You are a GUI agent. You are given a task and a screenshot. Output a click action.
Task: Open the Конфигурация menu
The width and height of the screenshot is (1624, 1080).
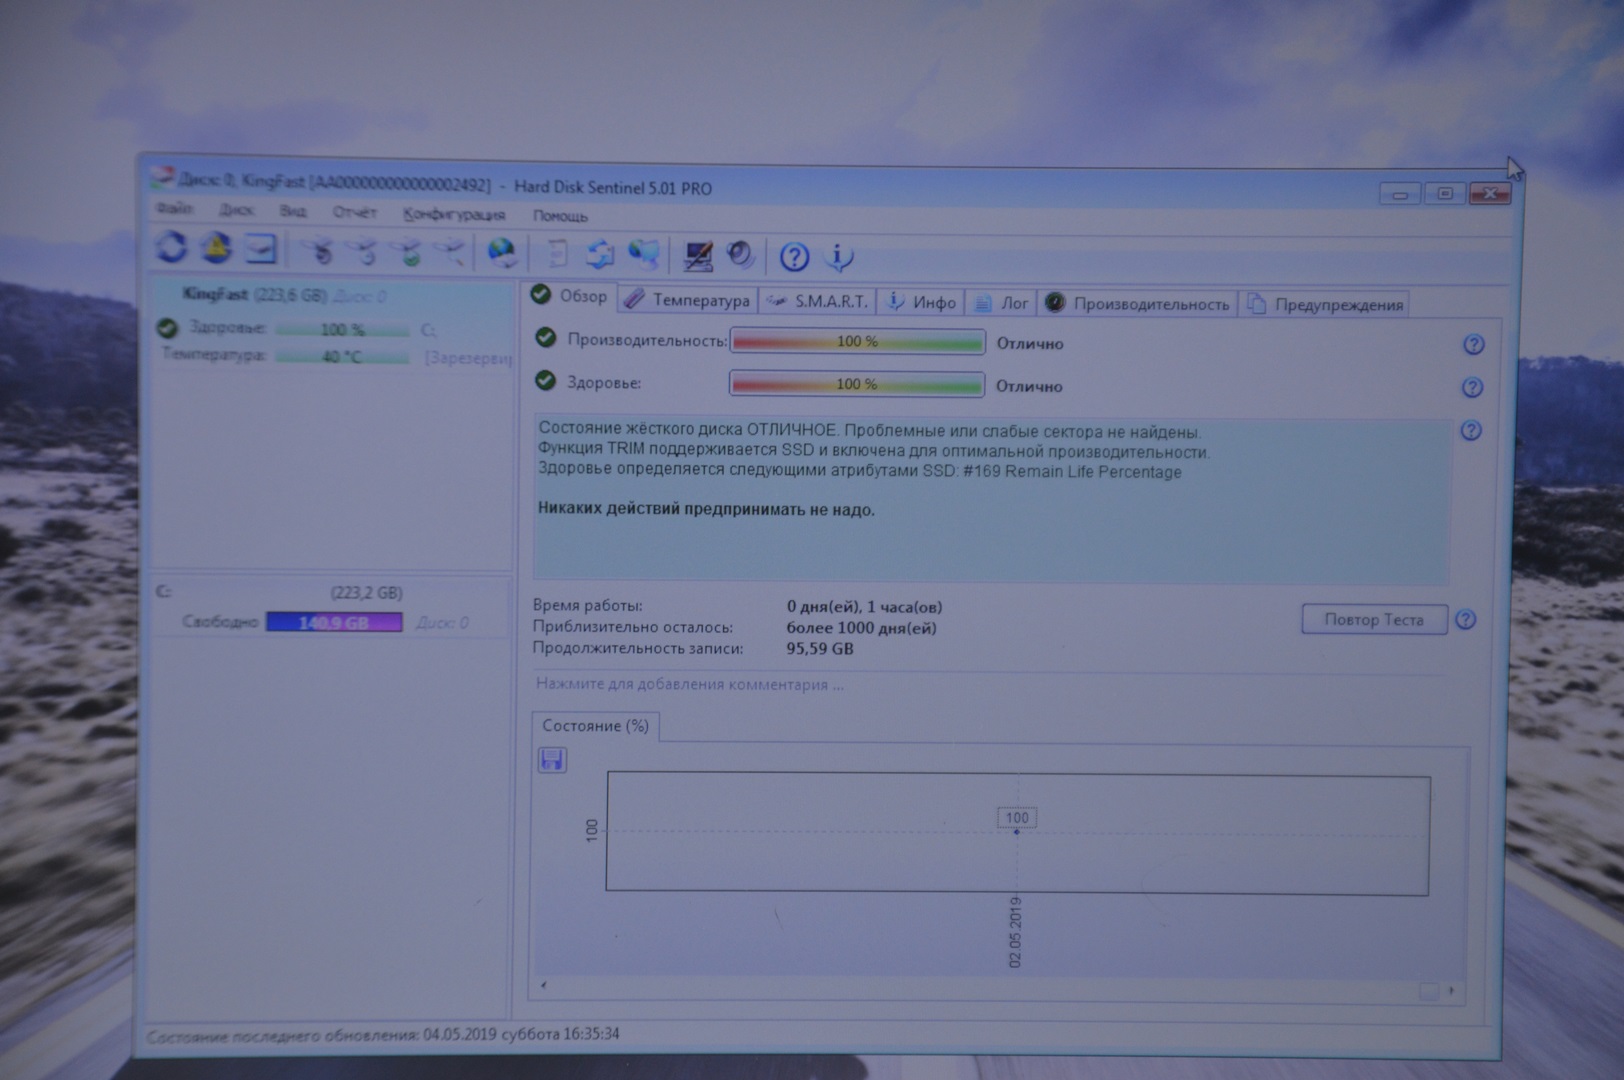click(453, 214)
